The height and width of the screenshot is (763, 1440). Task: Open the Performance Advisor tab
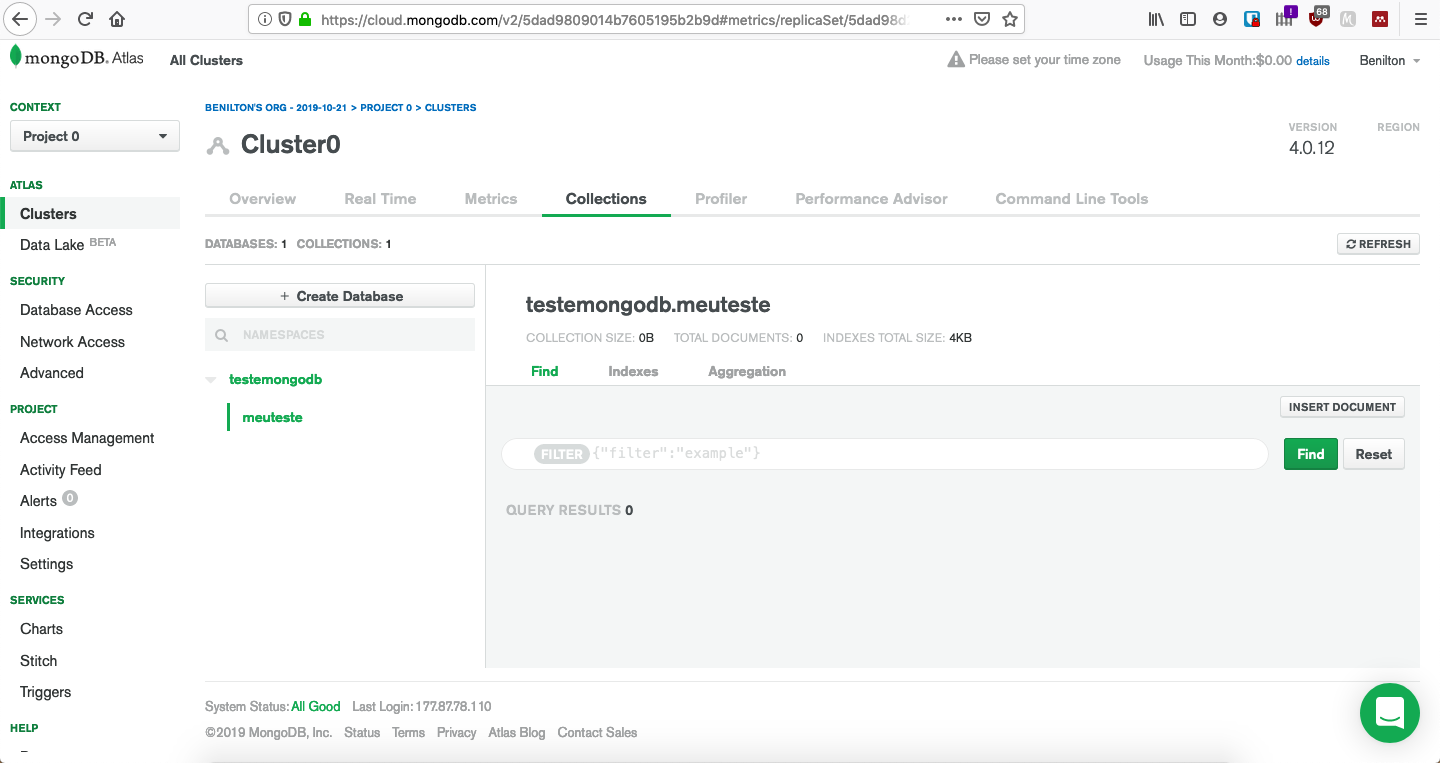pos(871,199)
